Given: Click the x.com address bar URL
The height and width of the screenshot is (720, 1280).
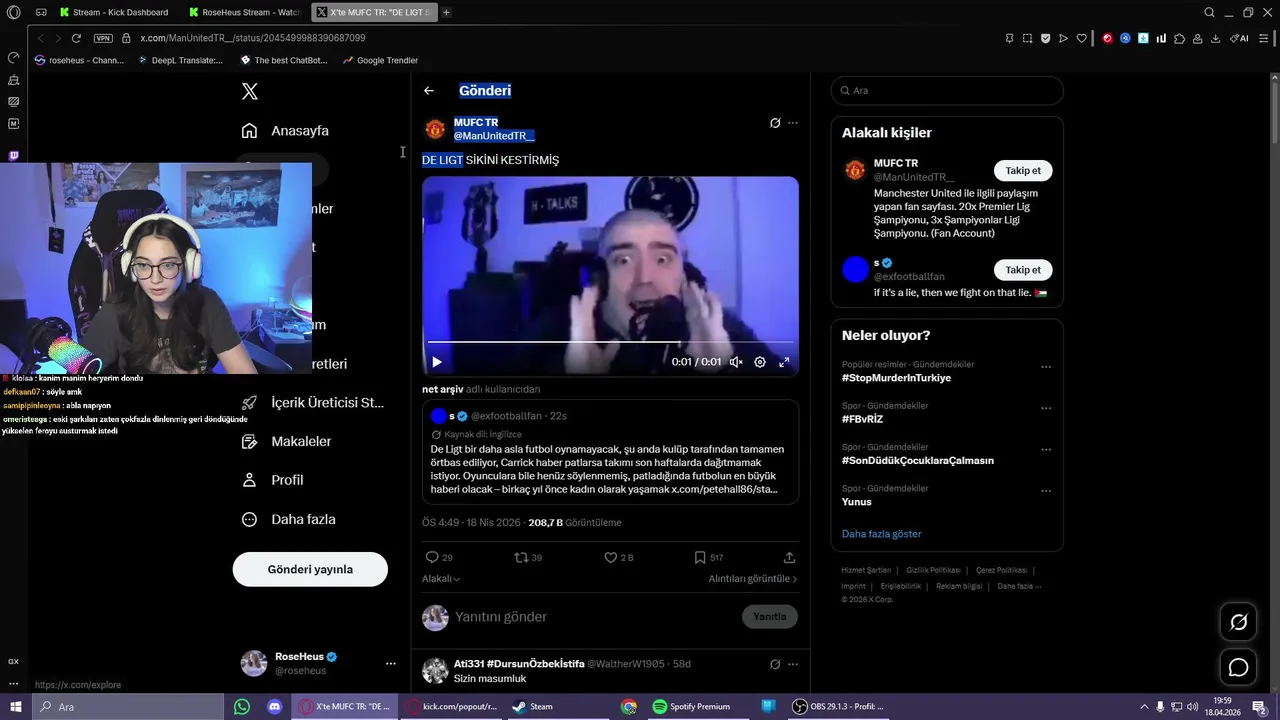Looking at the screenshot, I should 253,38.
